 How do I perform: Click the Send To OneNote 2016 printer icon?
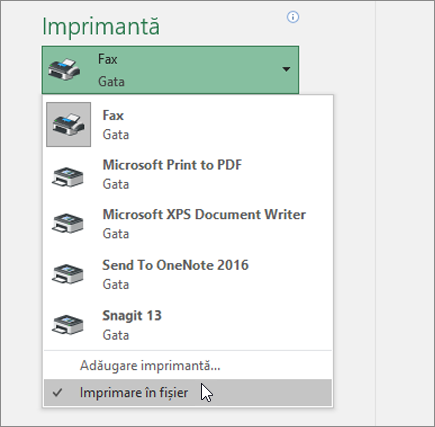[x=68, y=274]
